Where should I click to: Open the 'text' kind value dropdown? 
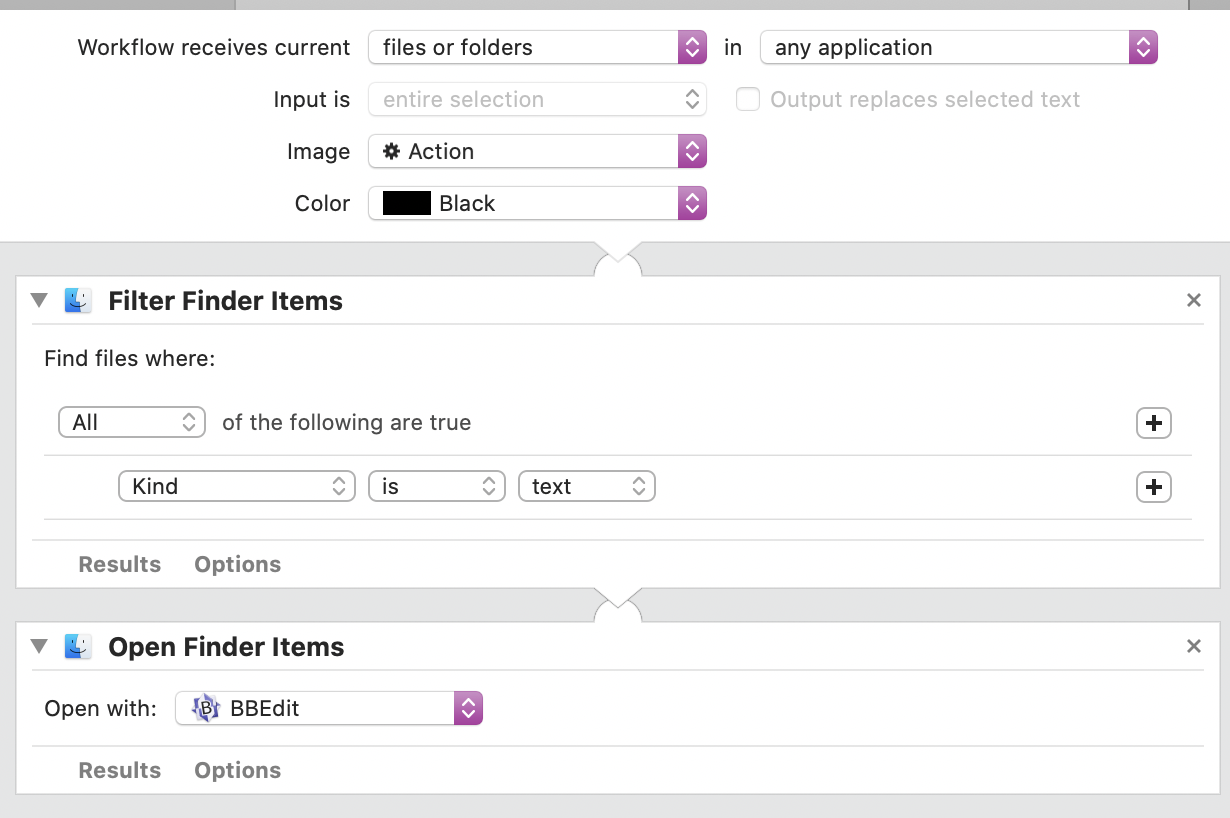pyautogui.click(x=586, y=487)
